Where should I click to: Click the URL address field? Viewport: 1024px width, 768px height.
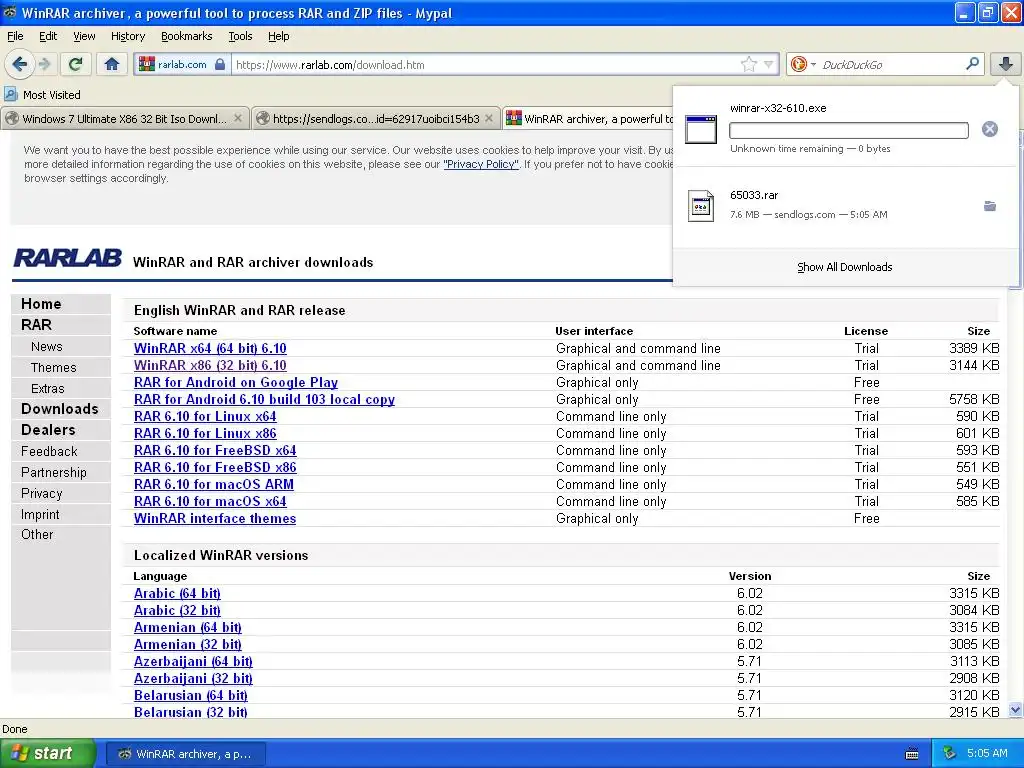click(487, 65)
